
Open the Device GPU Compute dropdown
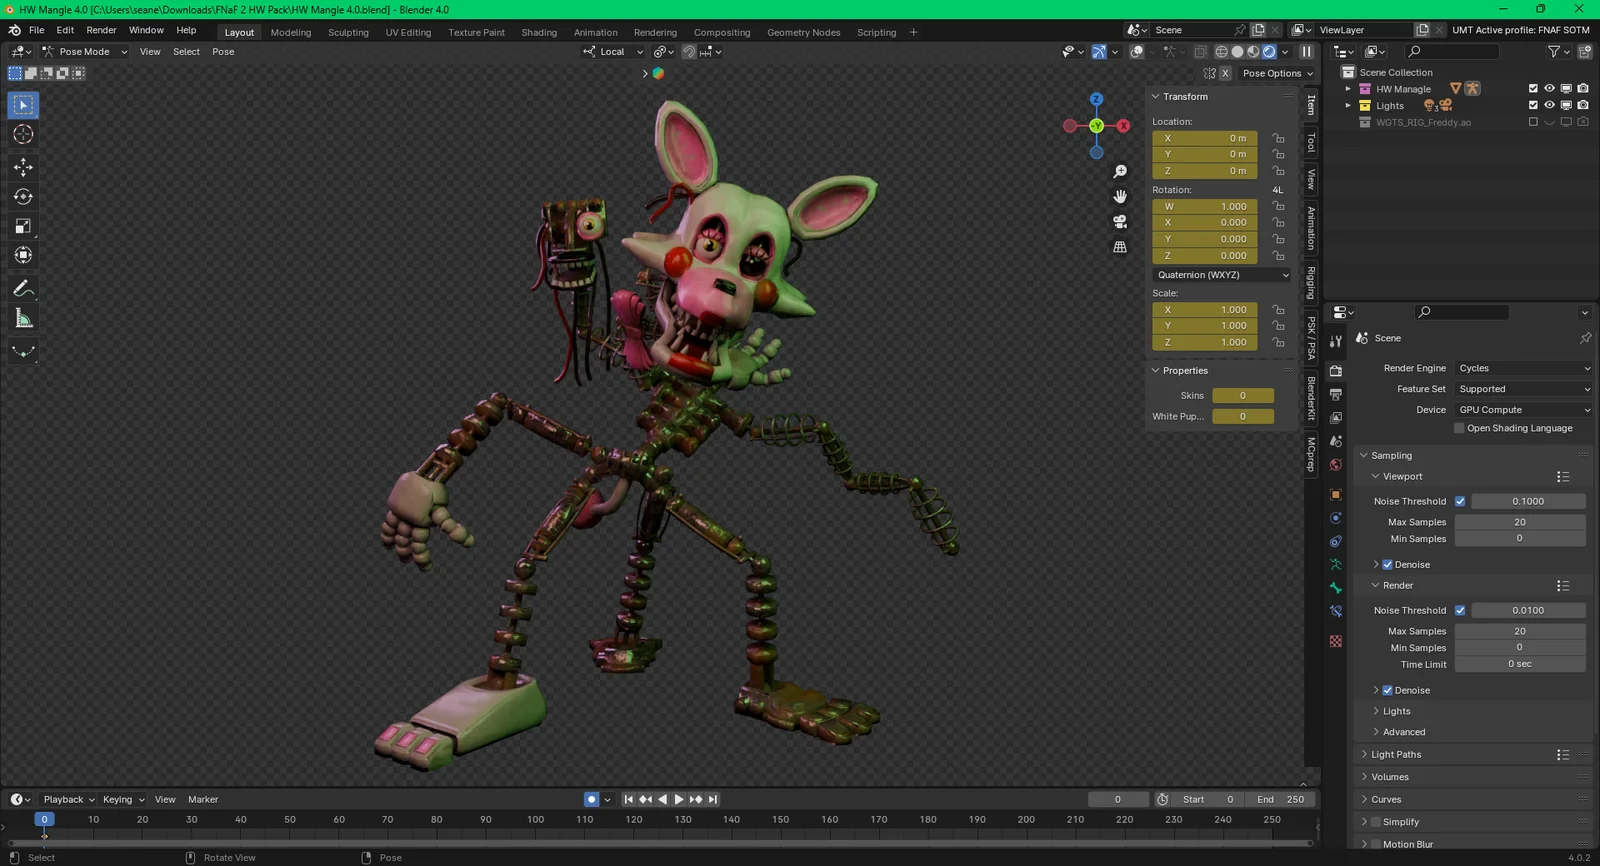[1523, 410]
